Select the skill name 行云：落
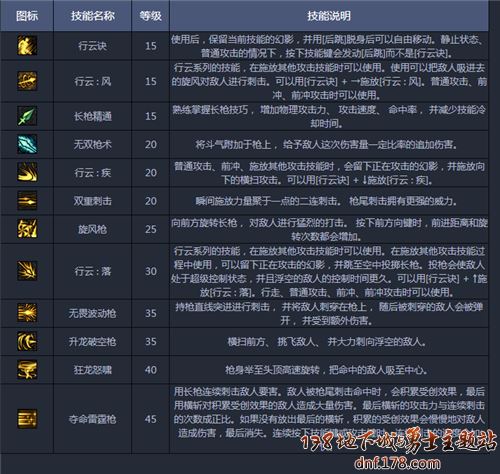Viewport: 500px width, 474px height. [92, 271]
